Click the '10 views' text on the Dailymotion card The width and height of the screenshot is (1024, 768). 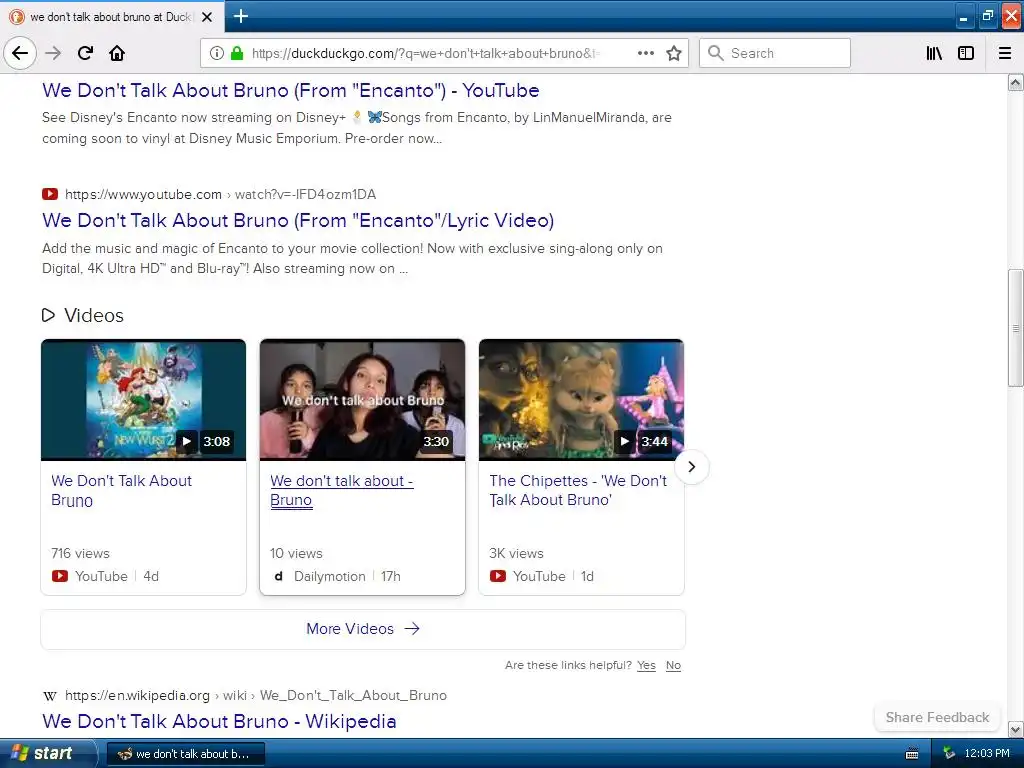point(296,553)
